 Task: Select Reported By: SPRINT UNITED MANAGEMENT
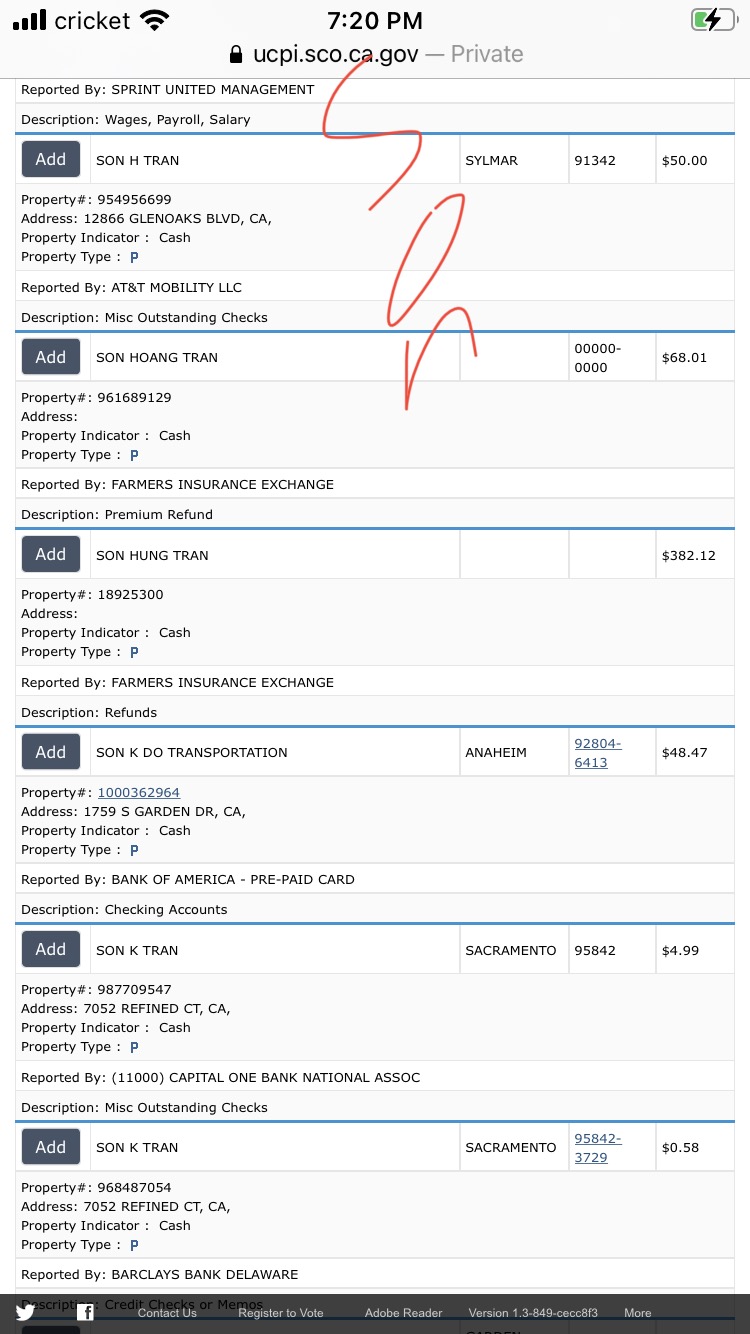coord(168,90)
